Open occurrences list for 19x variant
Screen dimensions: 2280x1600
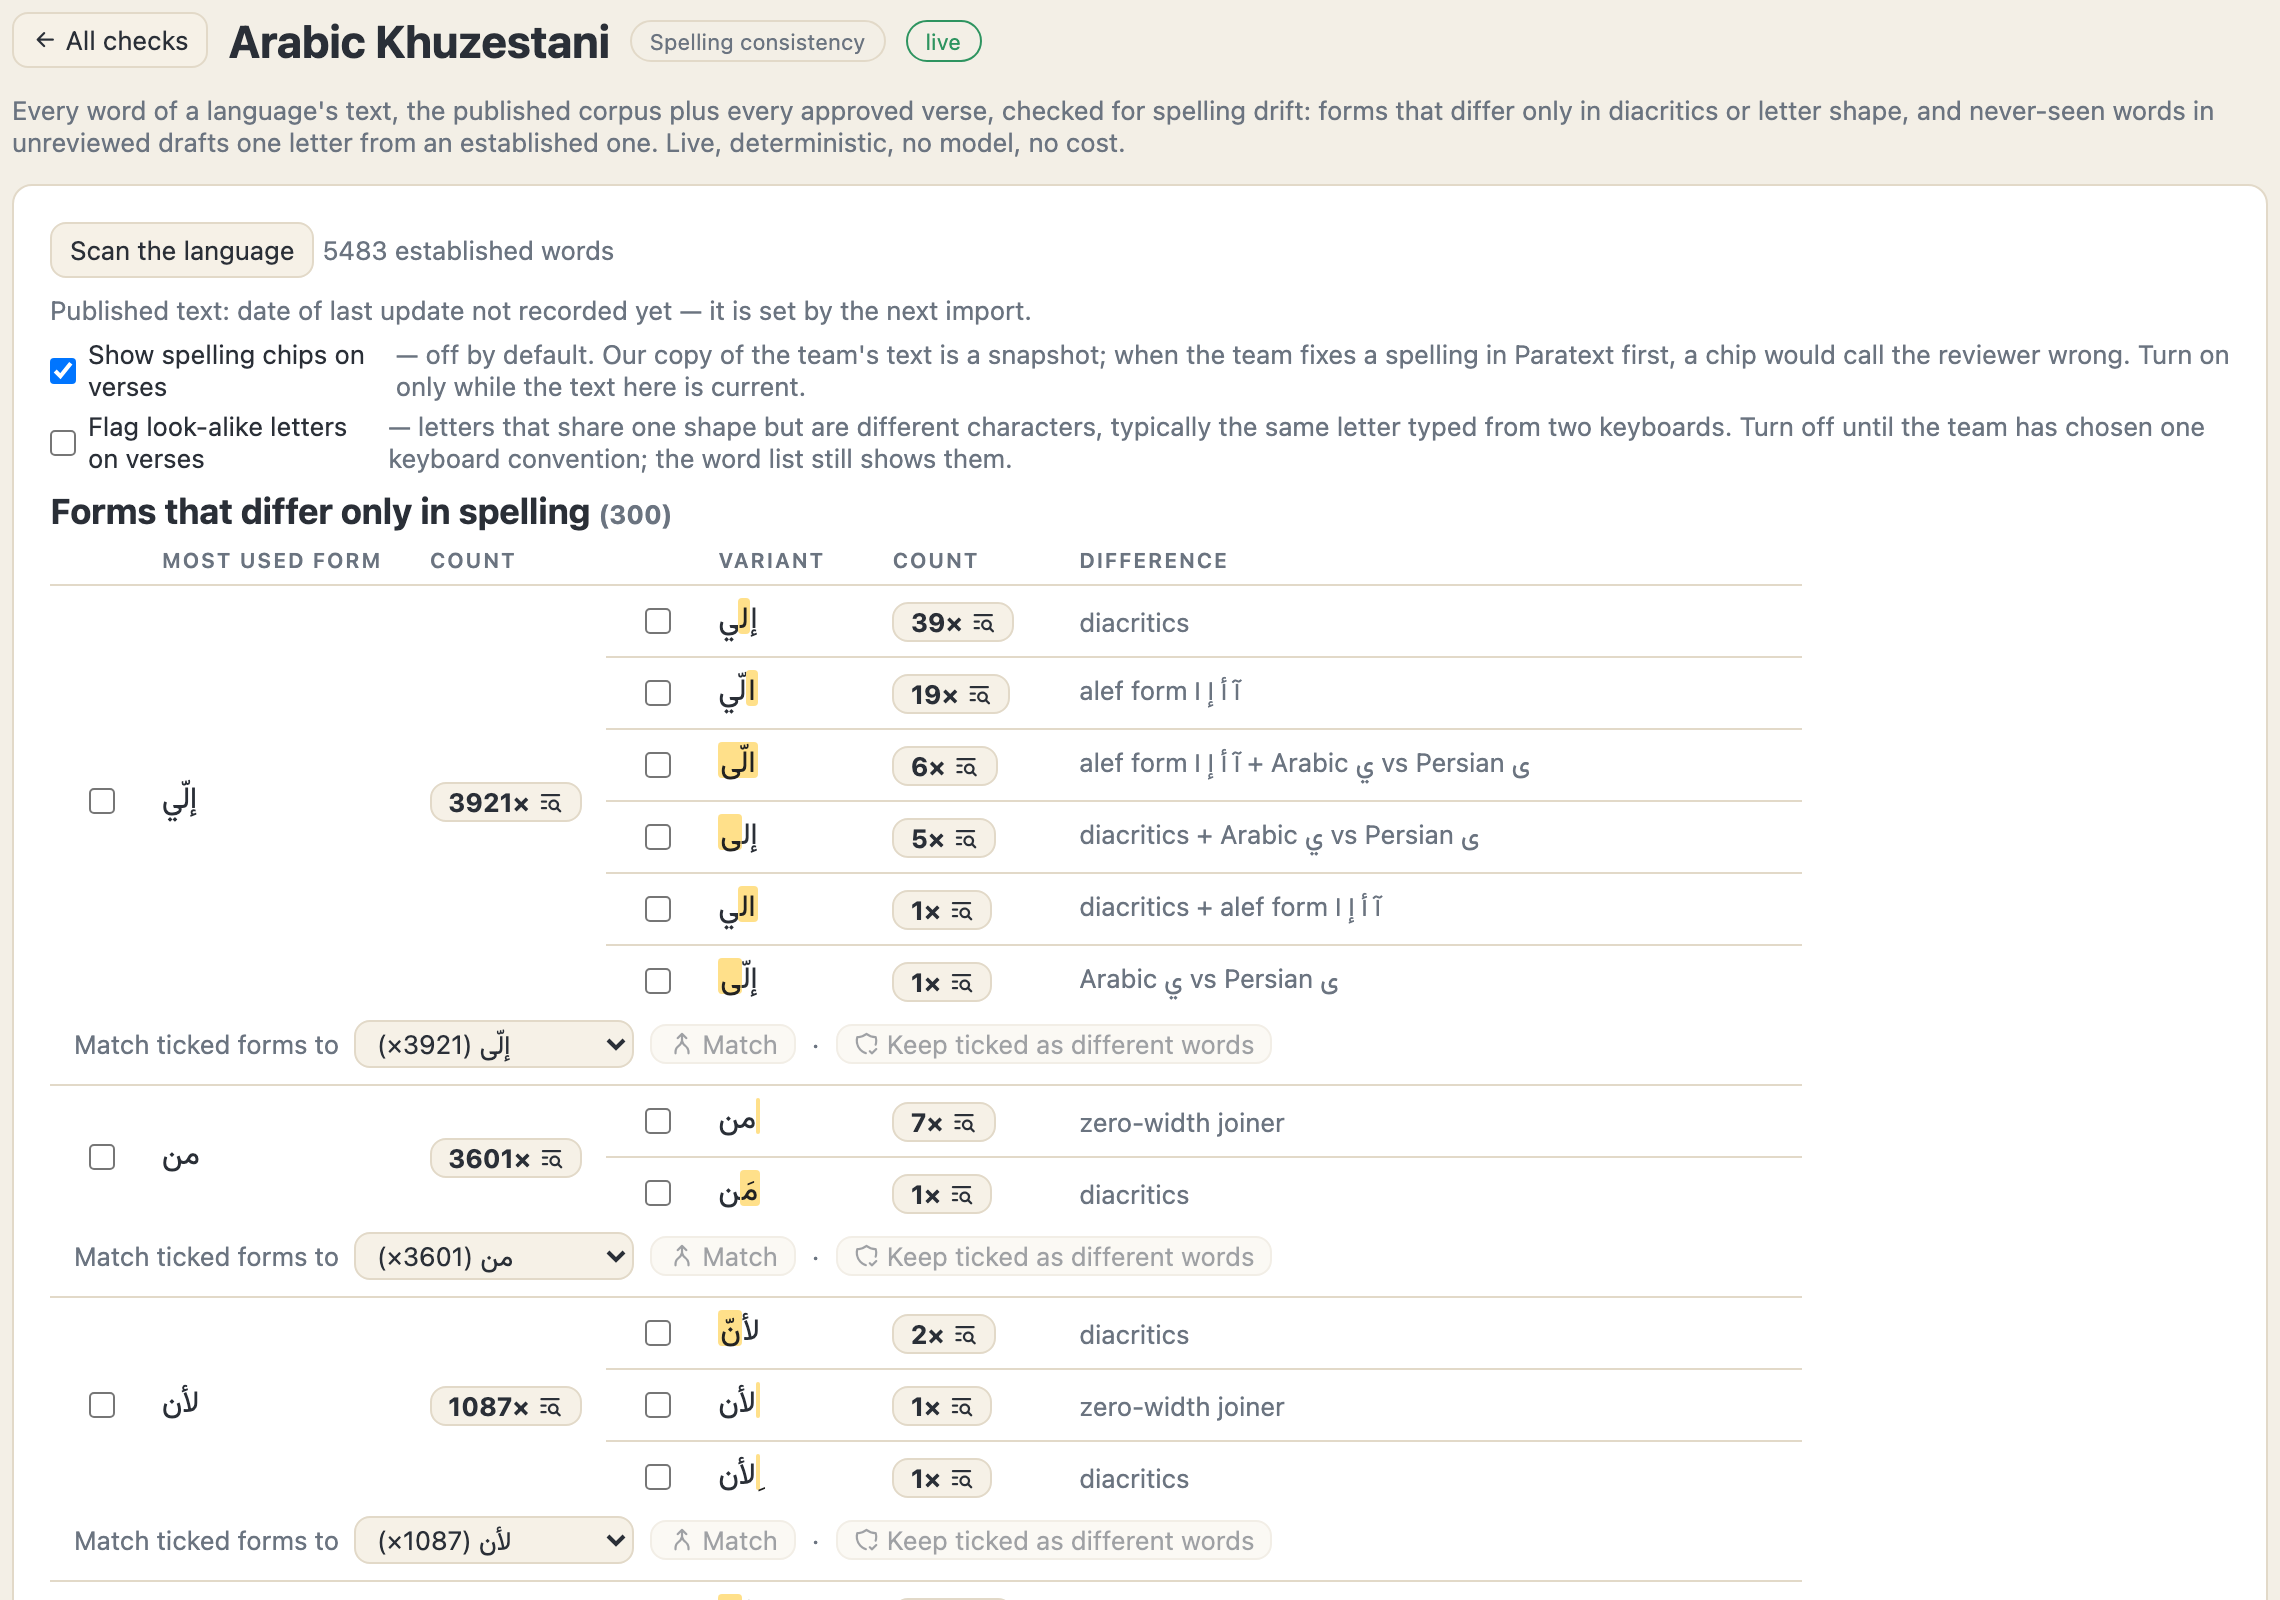(950, 694)
